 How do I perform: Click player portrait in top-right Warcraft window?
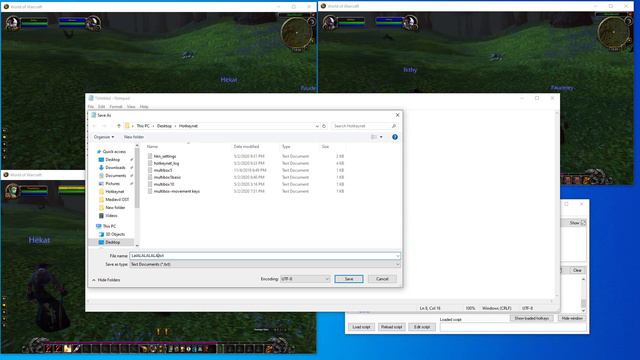pyautogui.click(x=330, y=22)
